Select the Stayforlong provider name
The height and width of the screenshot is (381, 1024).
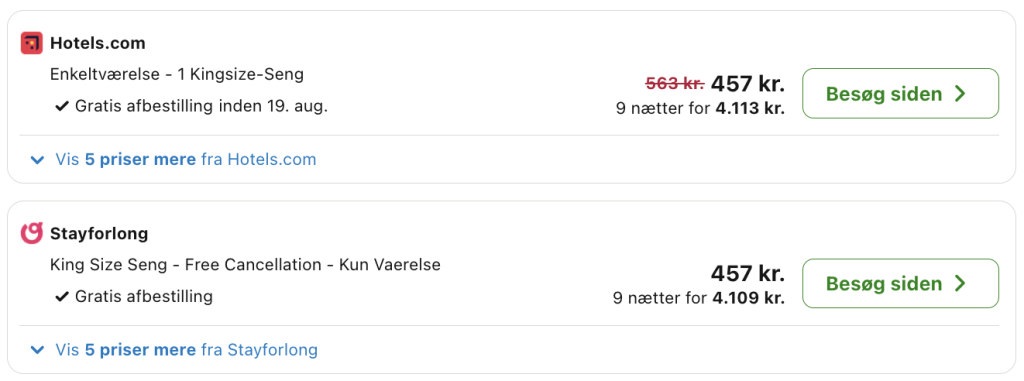tap(99, 233)
